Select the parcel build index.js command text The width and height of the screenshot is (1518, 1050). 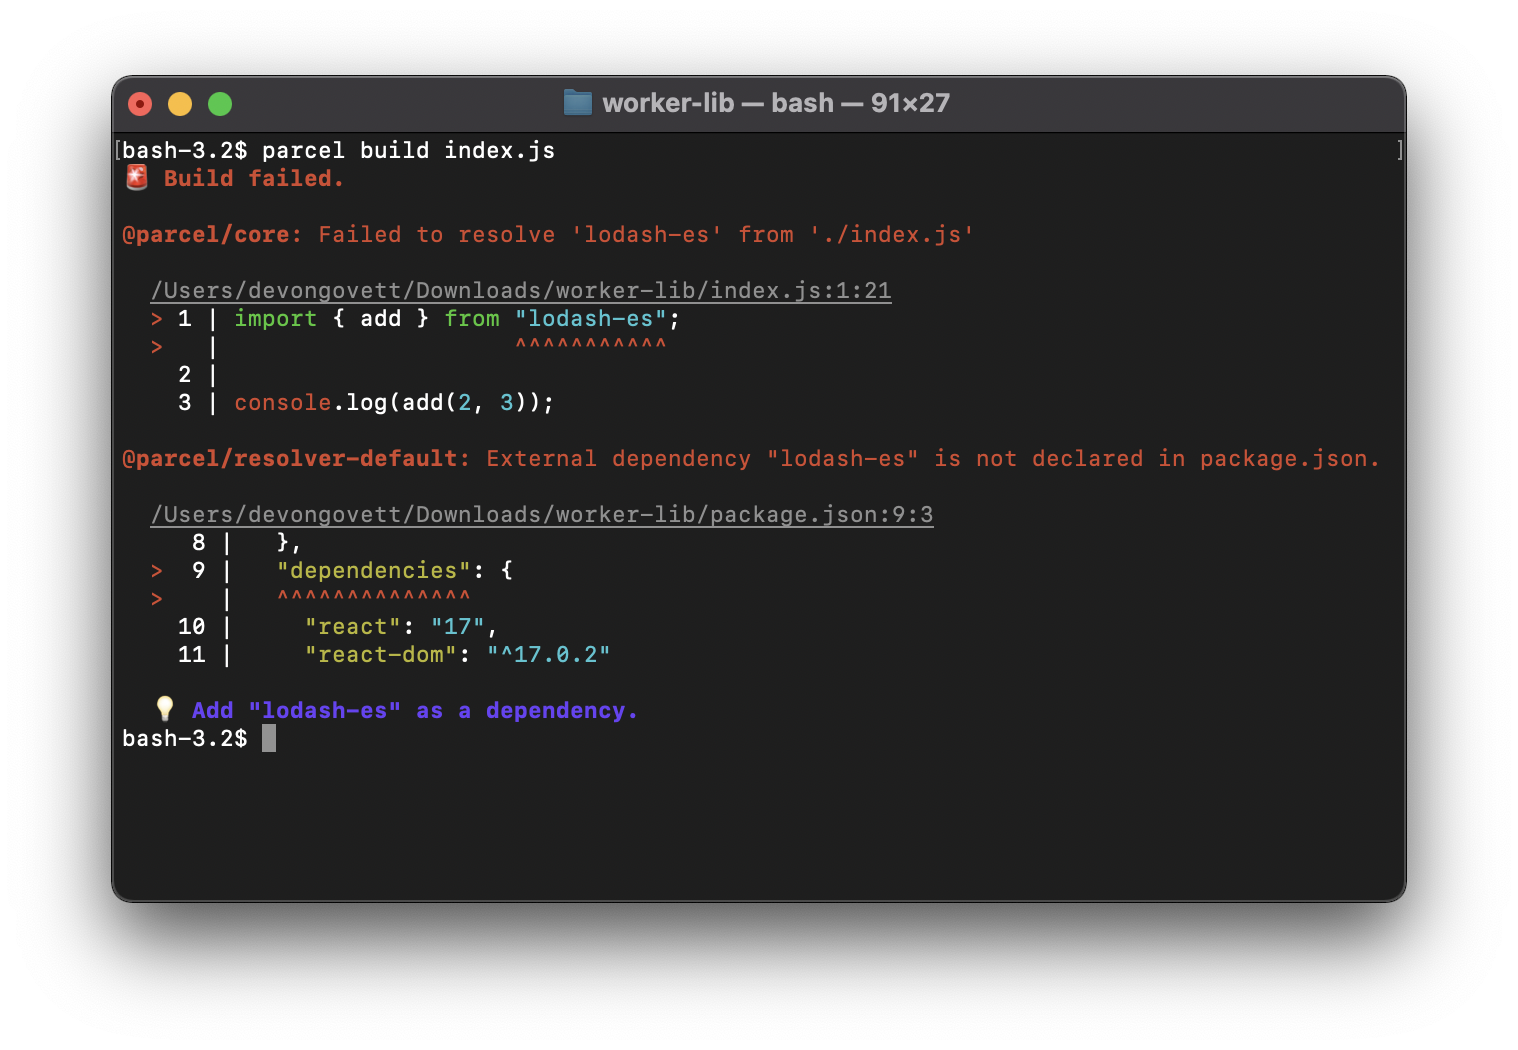tap(406, 150)
